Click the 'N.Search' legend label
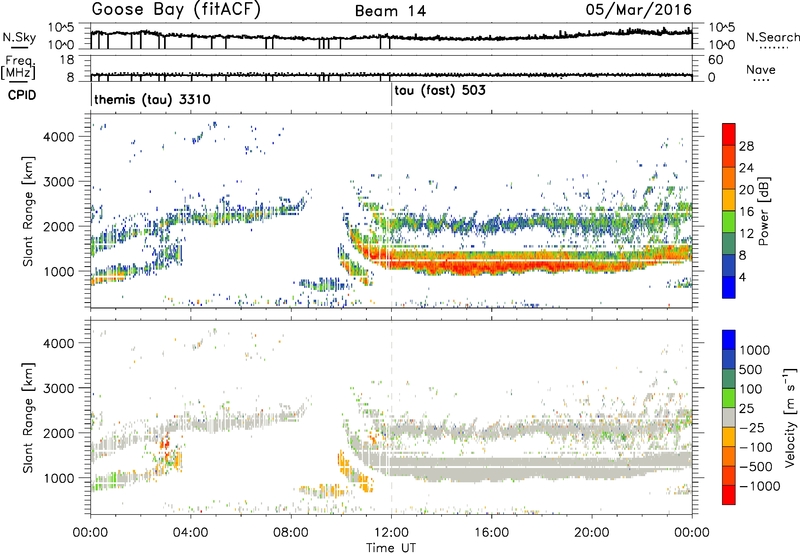 (x=773, y=37)
